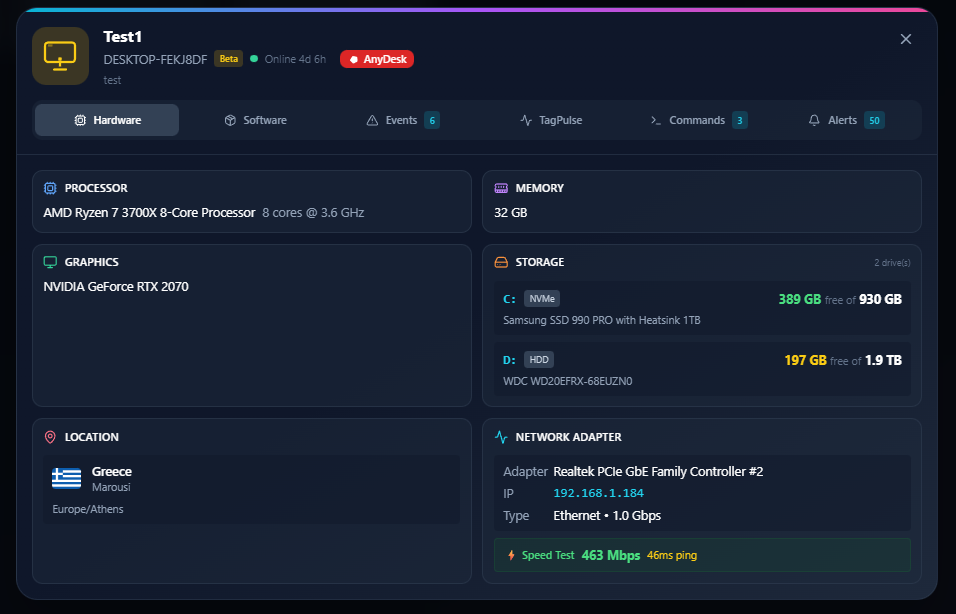Click the IP address 192.168.1.184
Viewport: 956px width, 614px height.
[598, 493]
